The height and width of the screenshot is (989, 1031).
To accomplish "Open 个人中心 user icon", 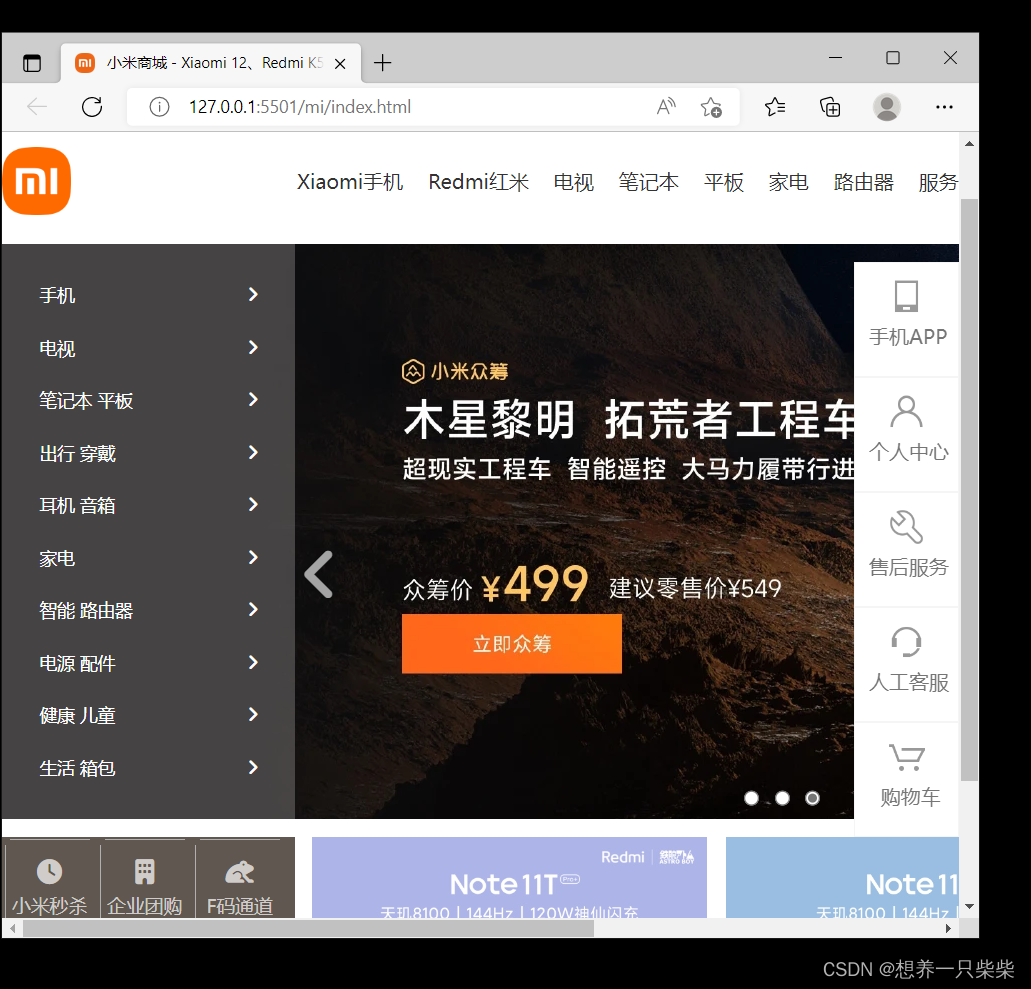I will tap(907, 412).
